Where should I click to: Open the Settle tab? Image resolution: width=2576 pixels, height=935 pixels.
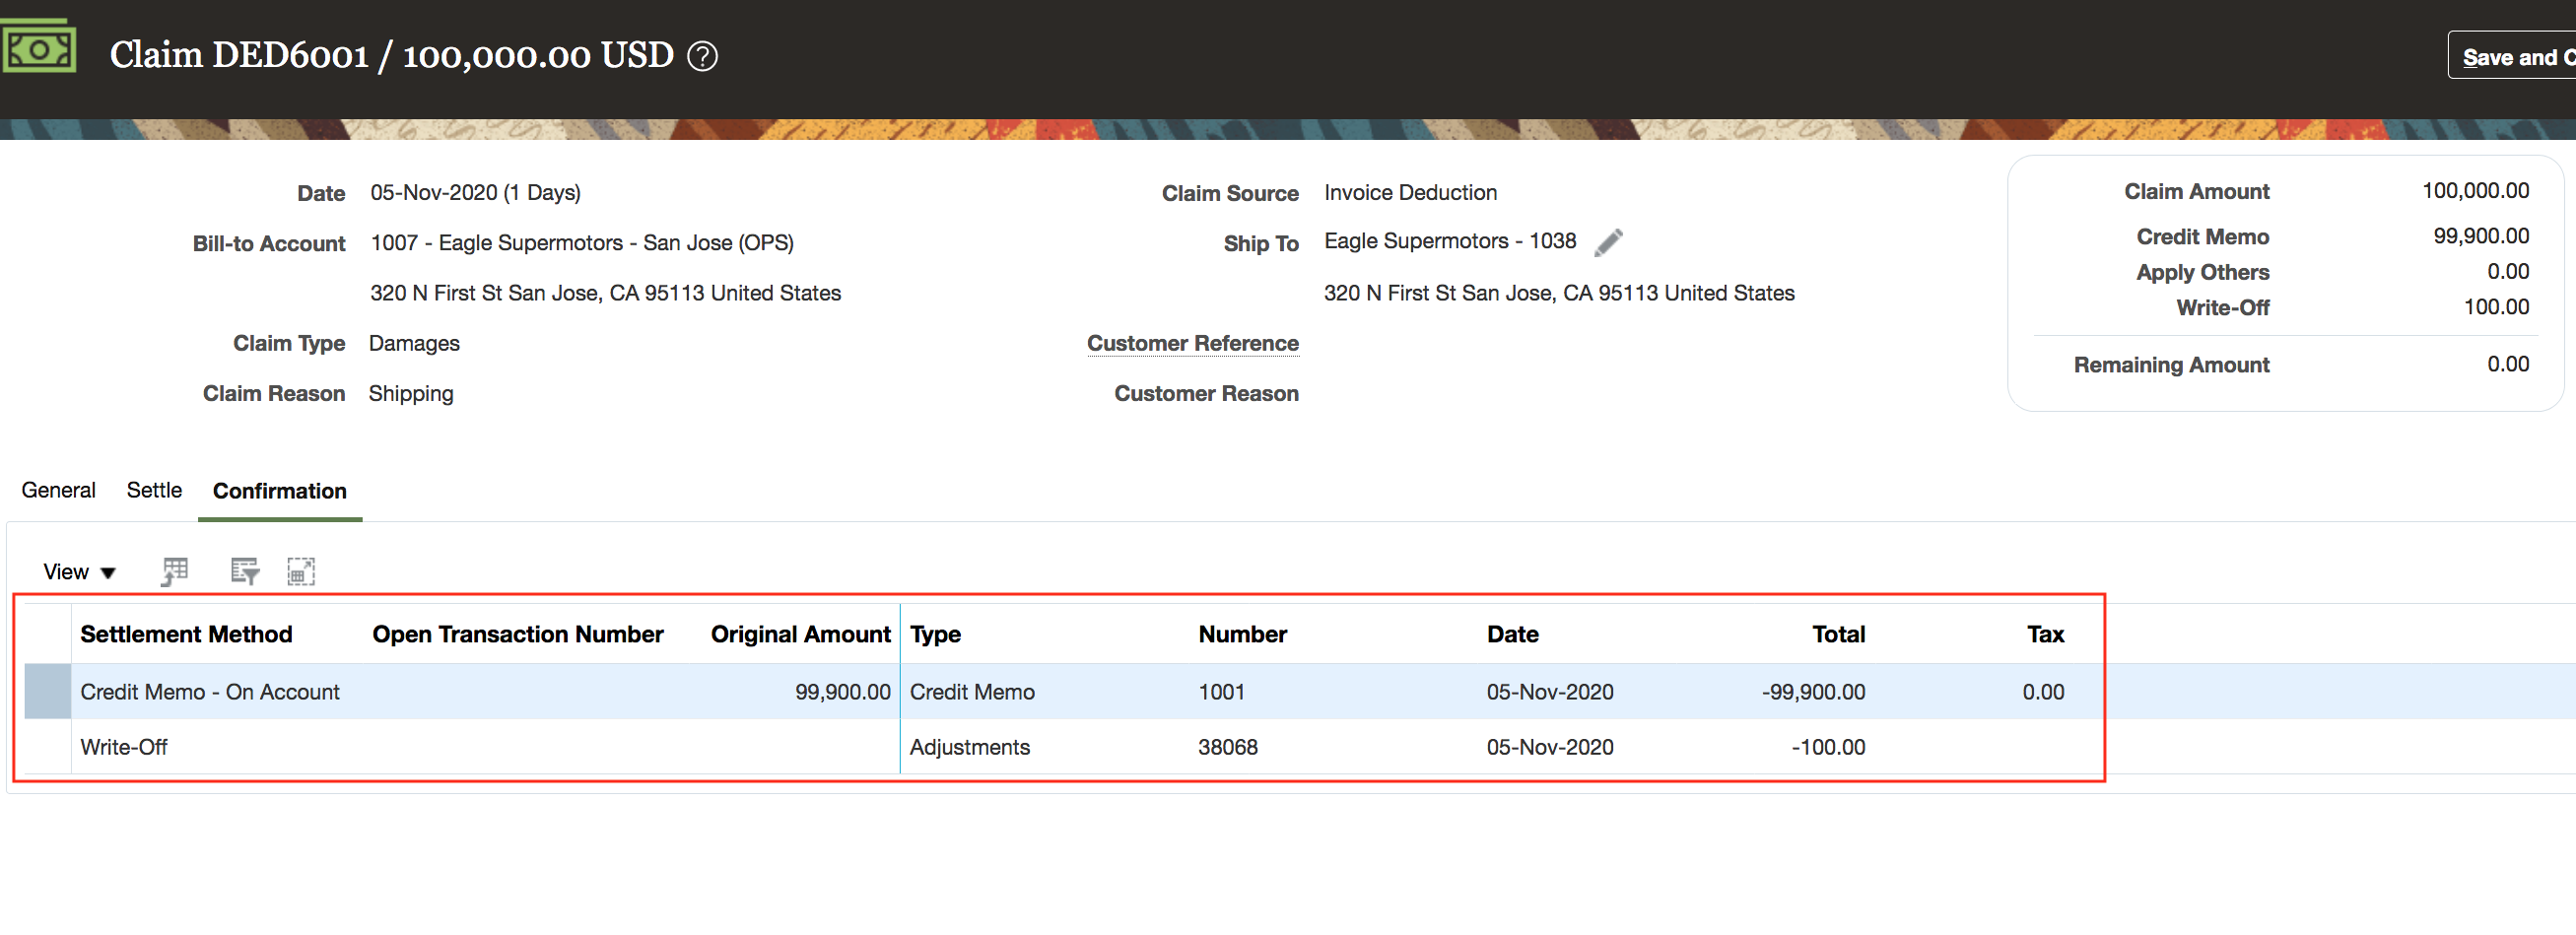point(154,490)
